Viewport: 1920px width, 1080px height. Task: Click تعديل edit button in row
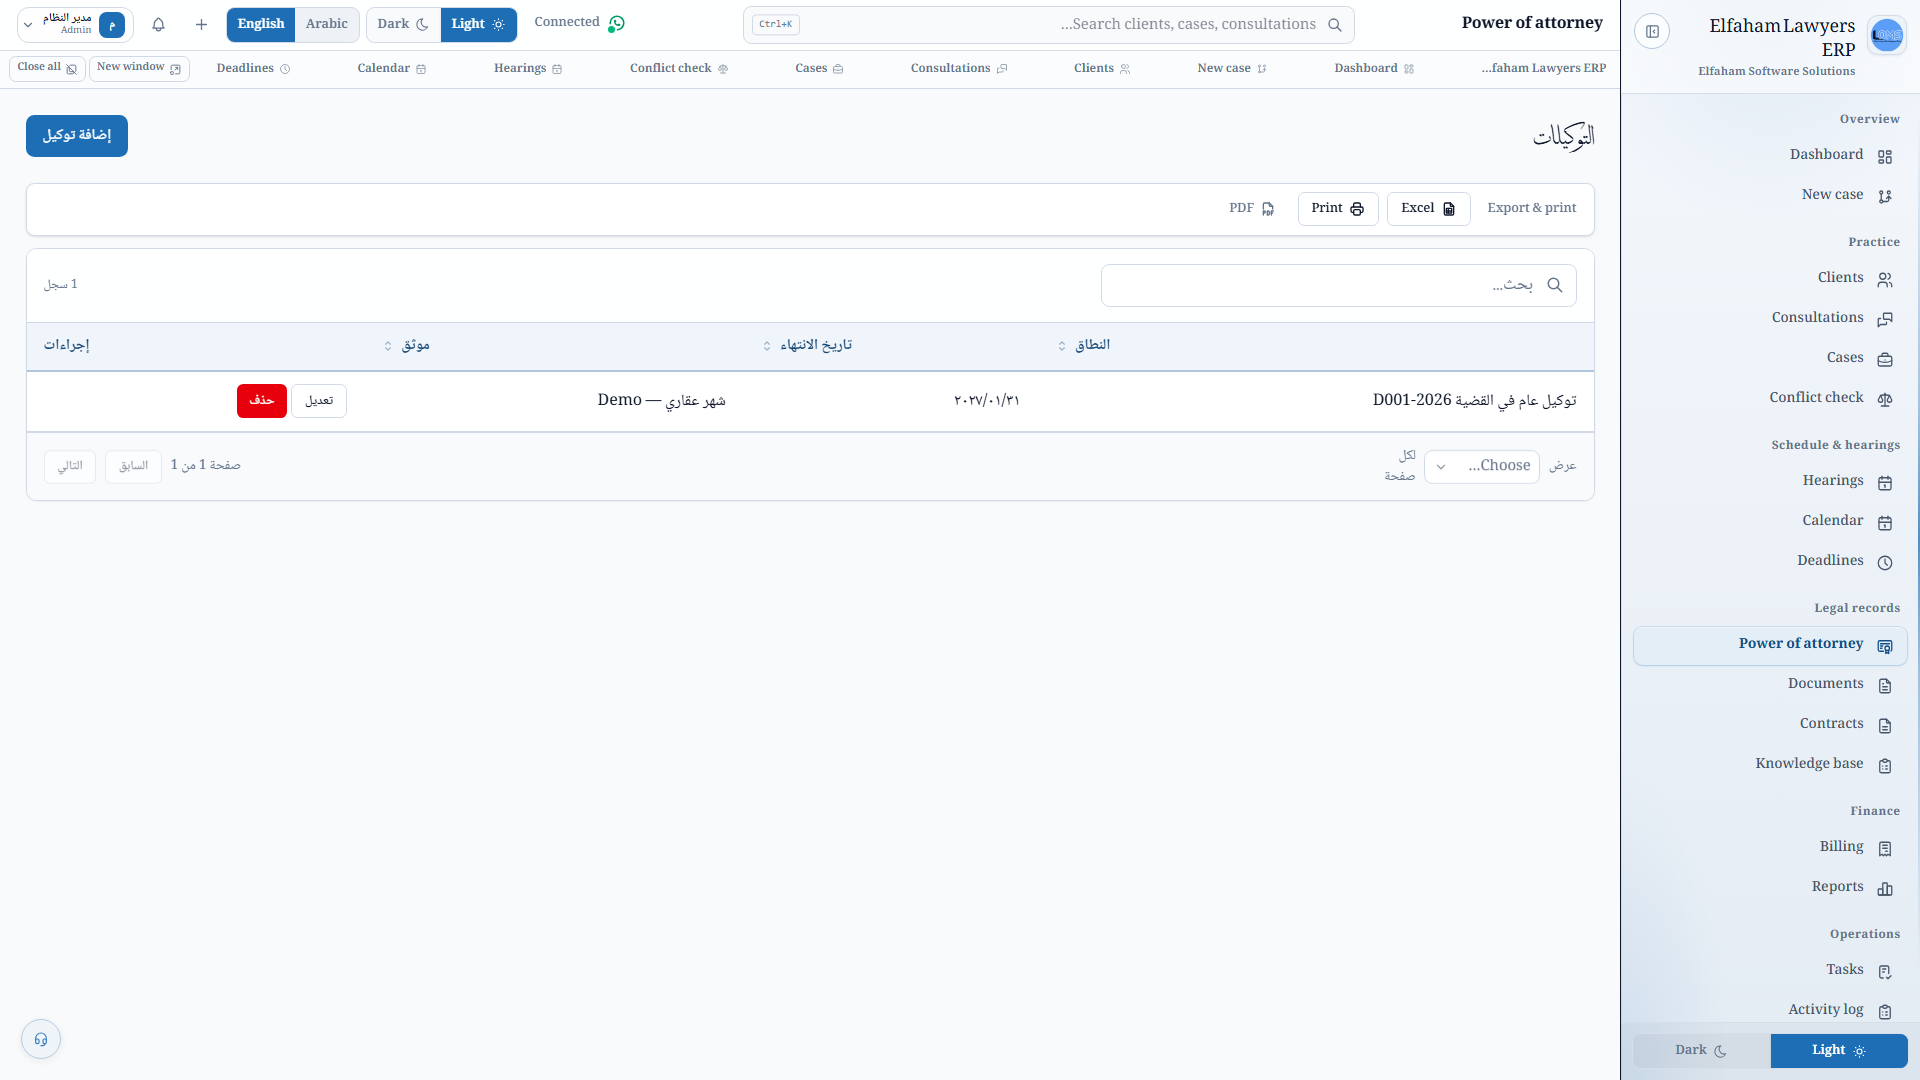(319, 401)
